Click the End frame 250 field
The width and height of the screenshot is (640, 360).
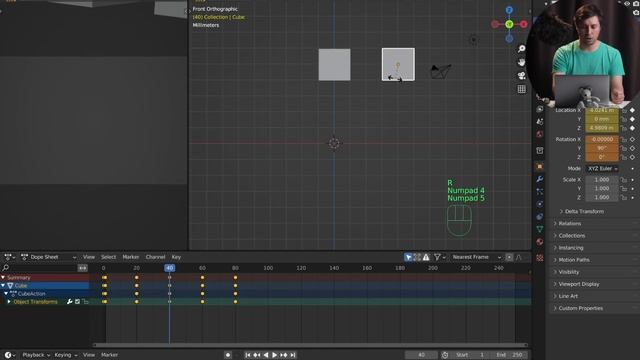coord(509,355)
